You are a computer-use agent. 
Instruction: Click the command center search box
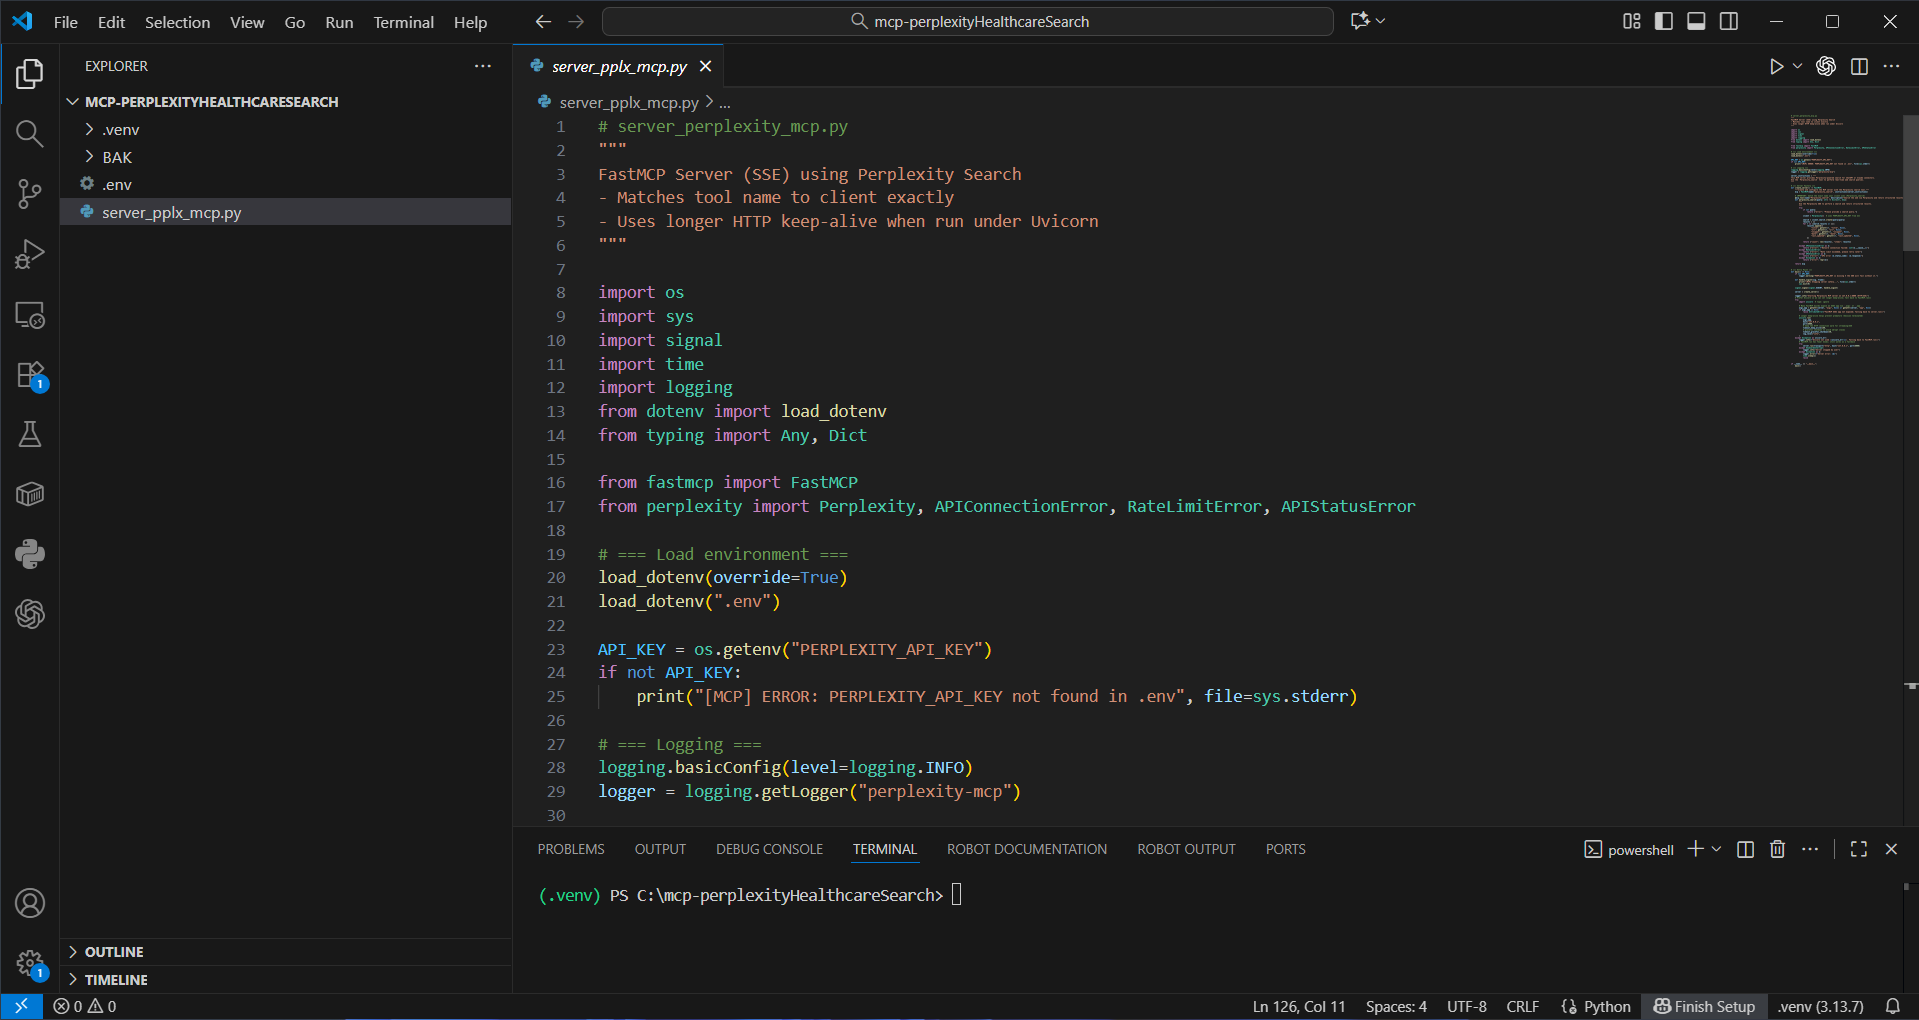[967, 21]
